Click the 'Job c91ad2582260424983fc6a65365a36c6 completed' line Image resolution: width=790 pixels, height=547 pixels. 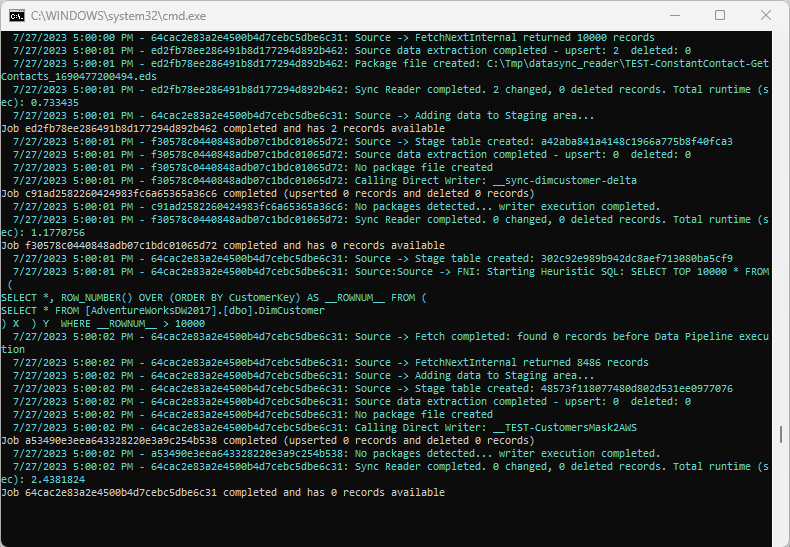267,193
